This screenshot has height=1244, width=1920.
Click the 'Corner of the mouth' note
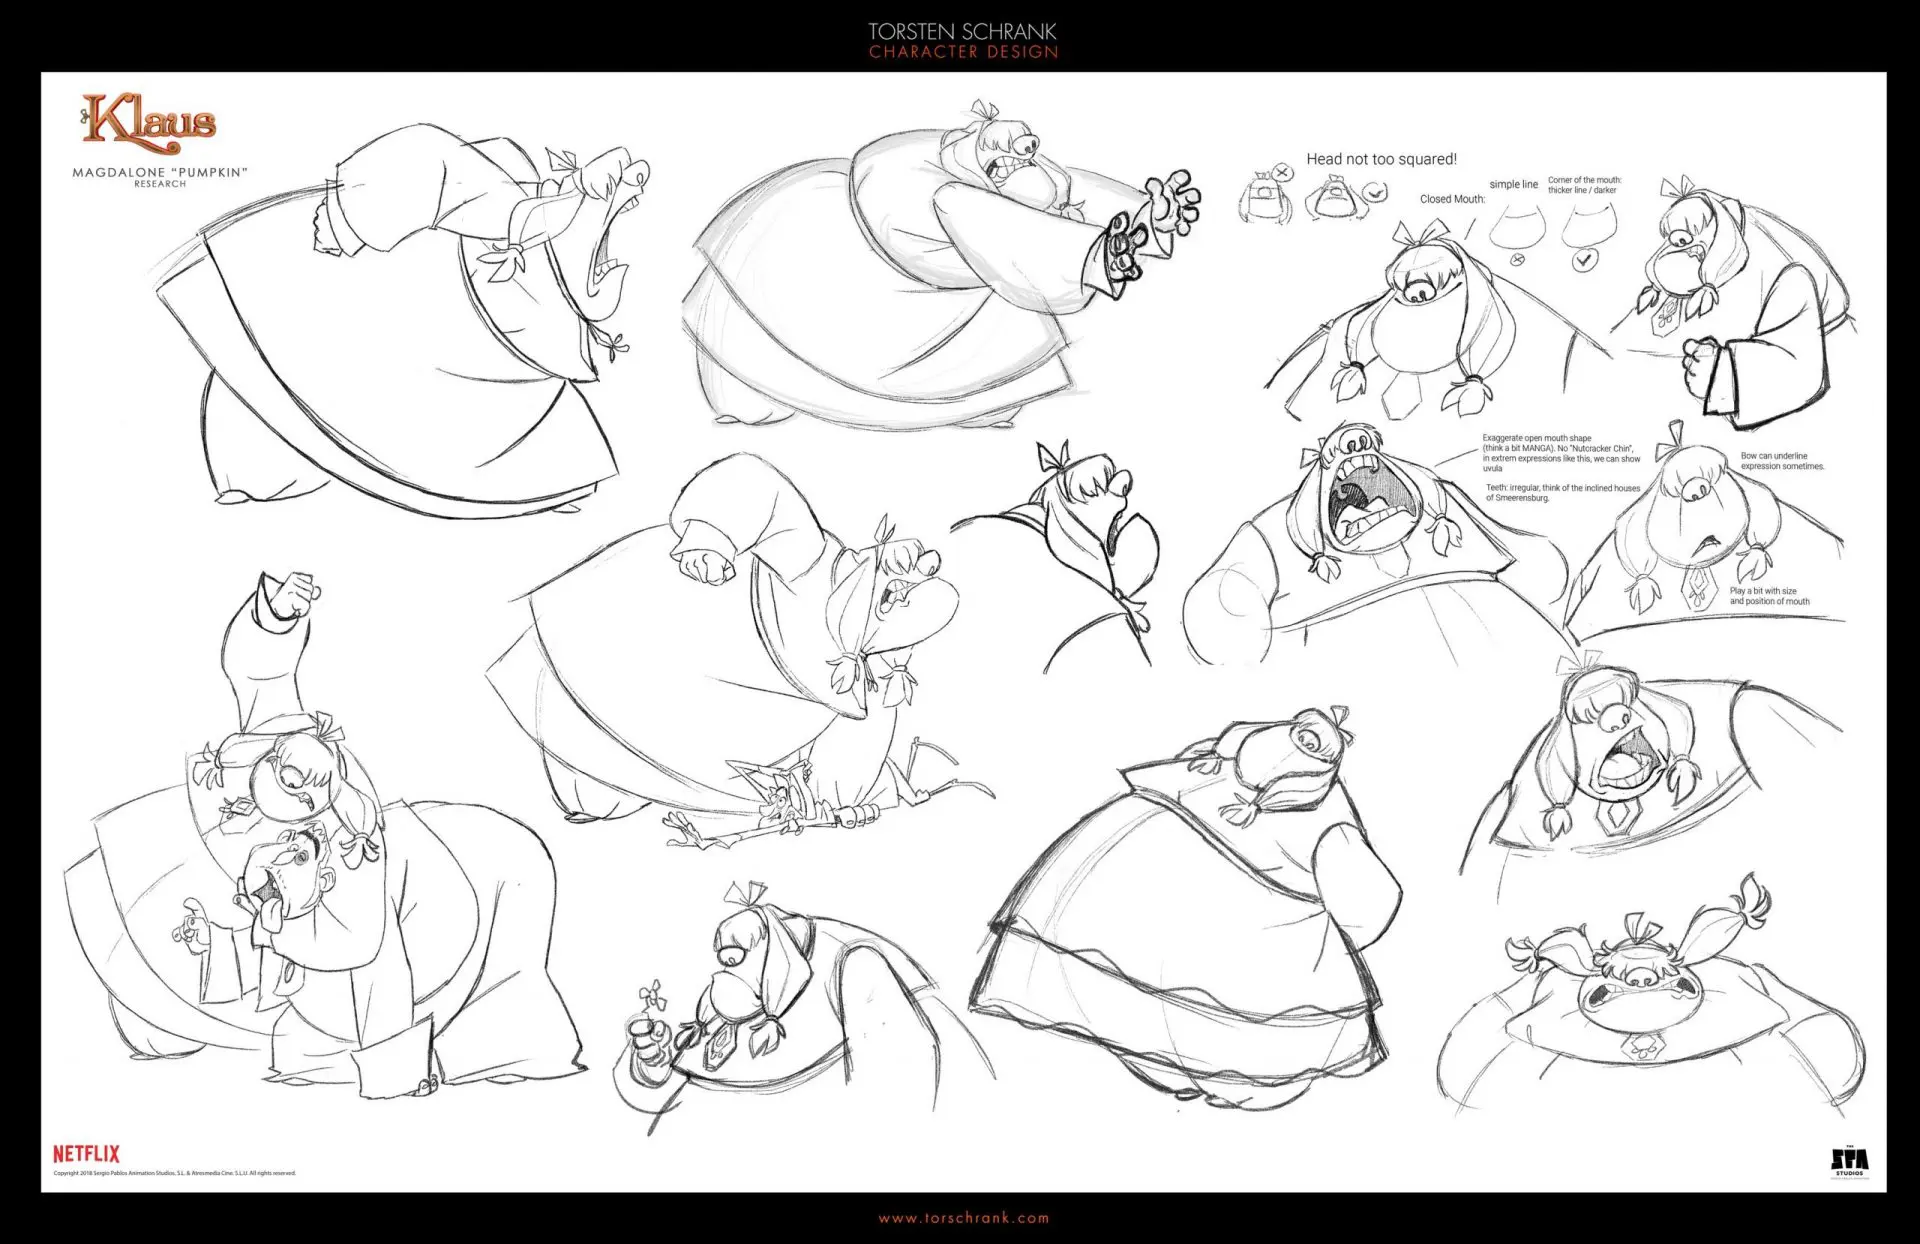[x=1585, y=185]
